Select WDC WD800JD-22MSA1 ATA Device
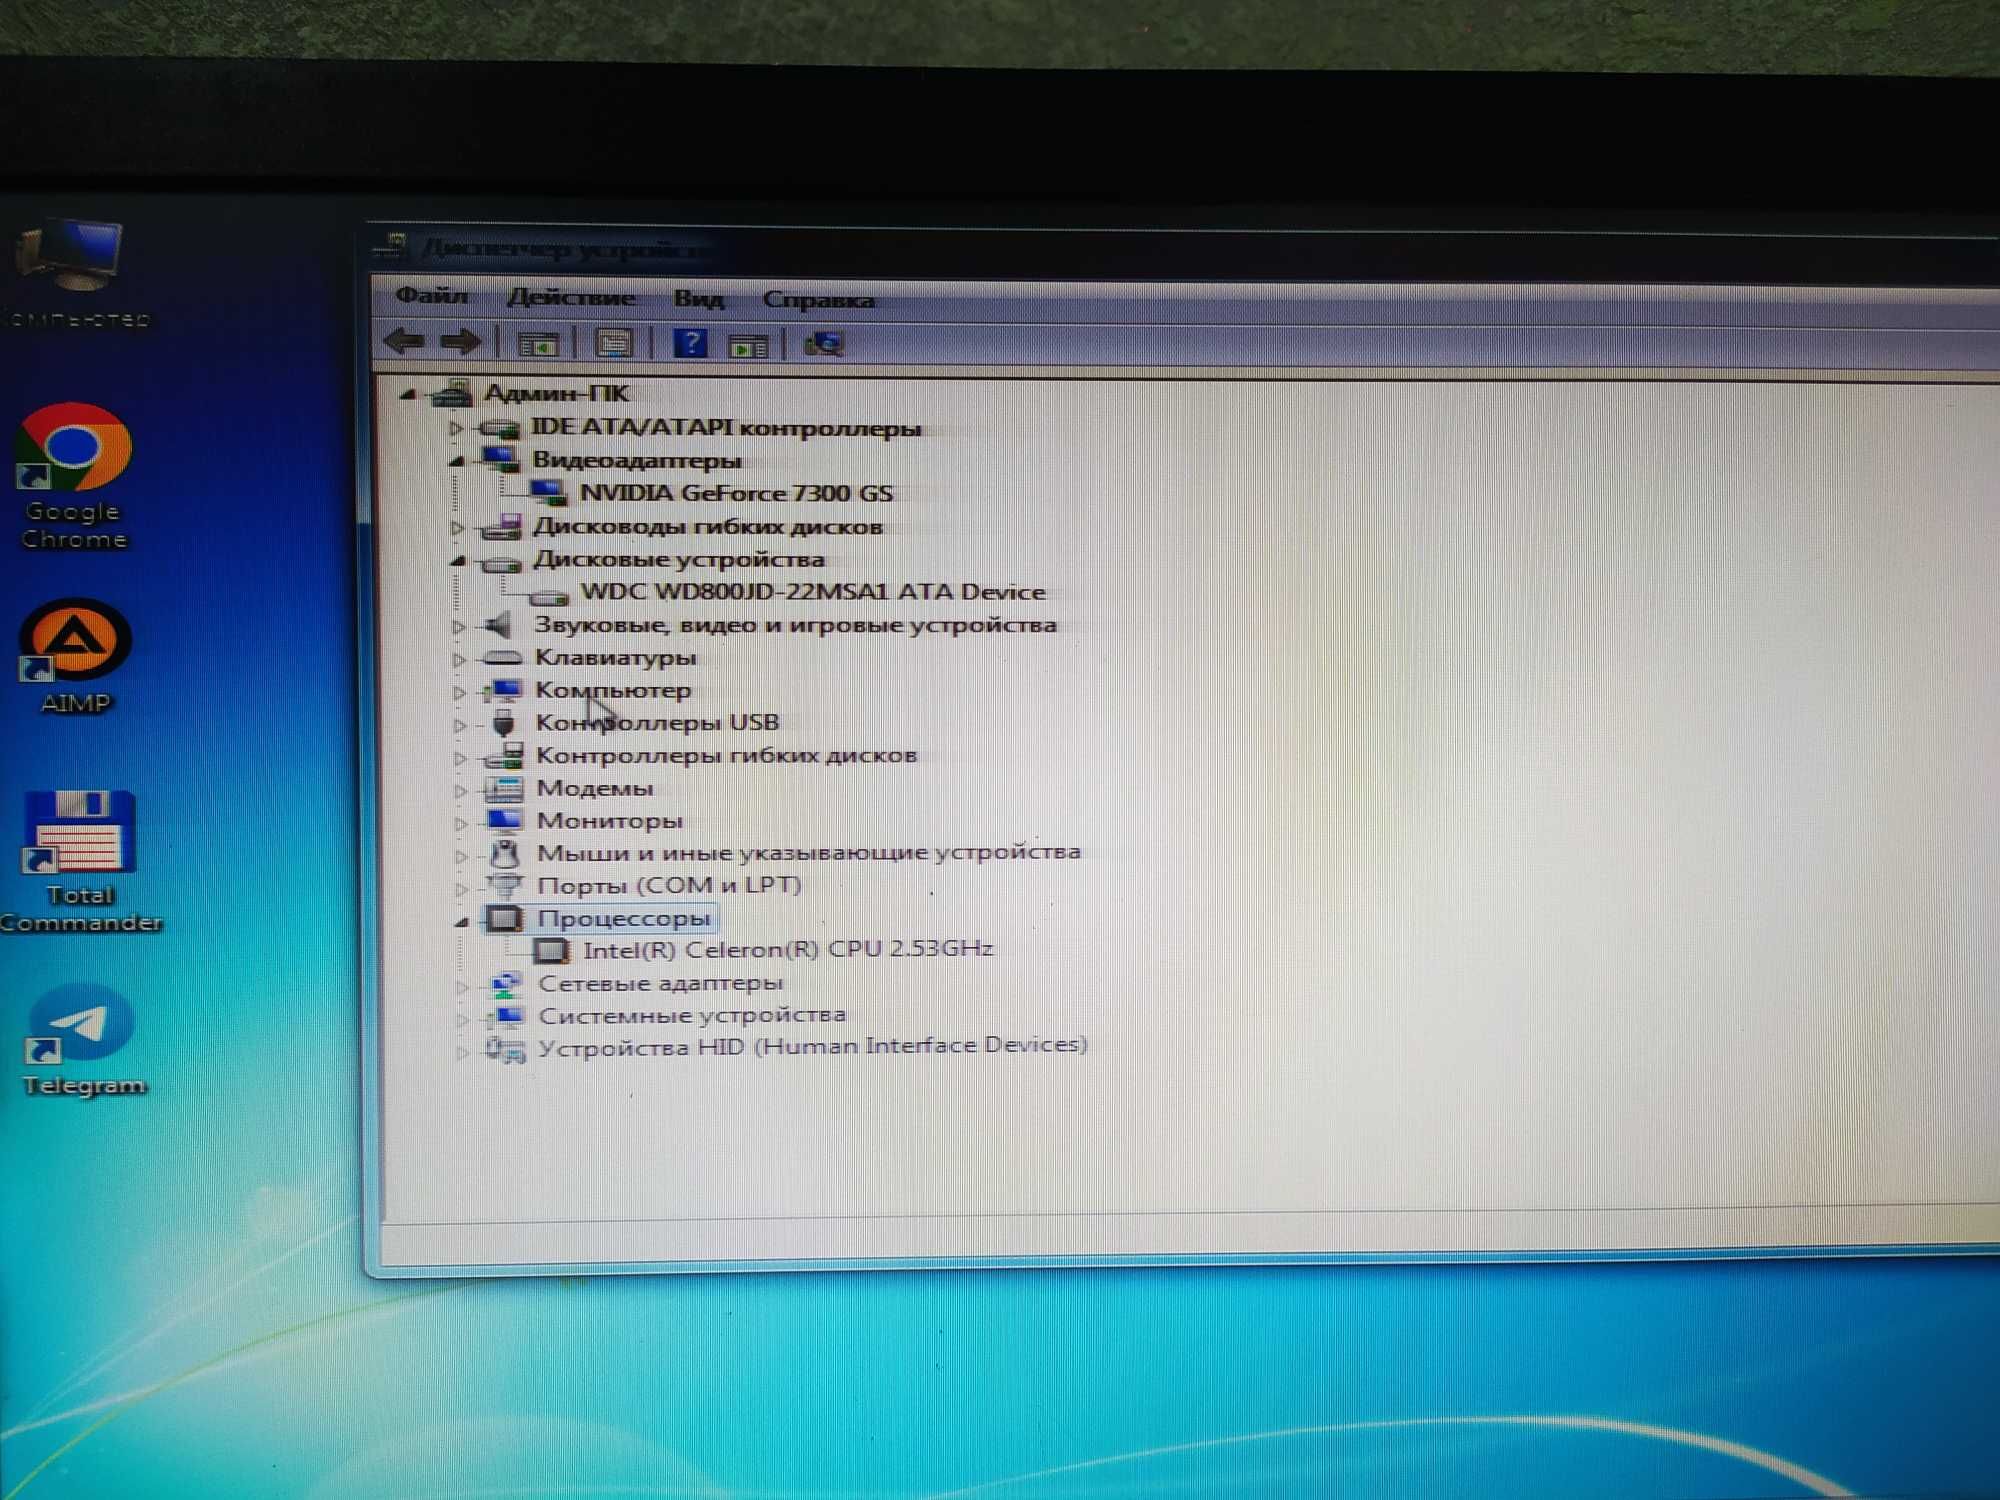The image size is (2000, 1500). click(x=813, y=591)
